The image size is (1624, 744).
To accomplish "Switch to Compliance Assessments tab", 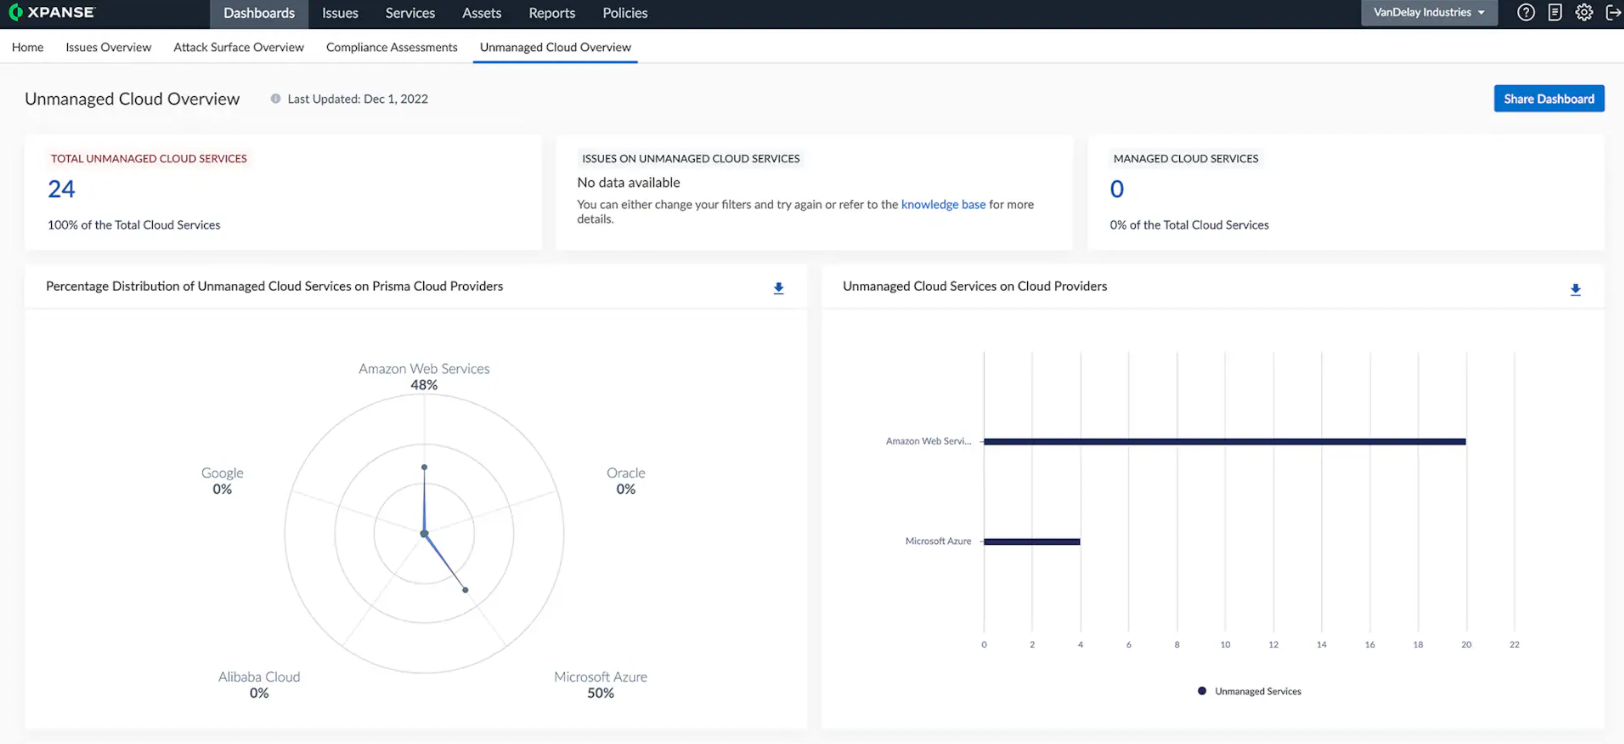I will click(x=391, y=47).
